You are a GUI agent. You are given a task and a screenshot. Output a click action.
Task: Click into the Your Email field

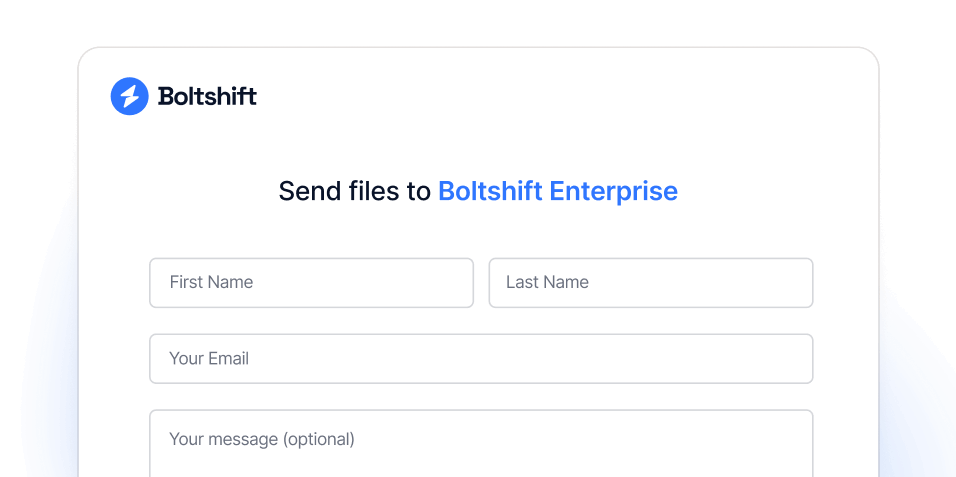point(481,359)
